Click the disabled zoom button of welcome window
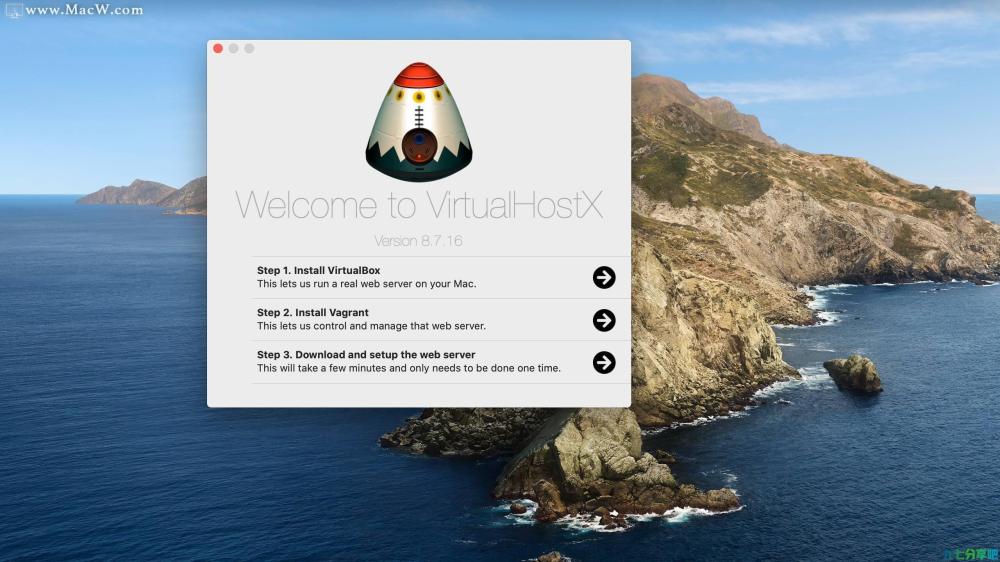Screen dimensions: 1000x562 coord(249,48)
